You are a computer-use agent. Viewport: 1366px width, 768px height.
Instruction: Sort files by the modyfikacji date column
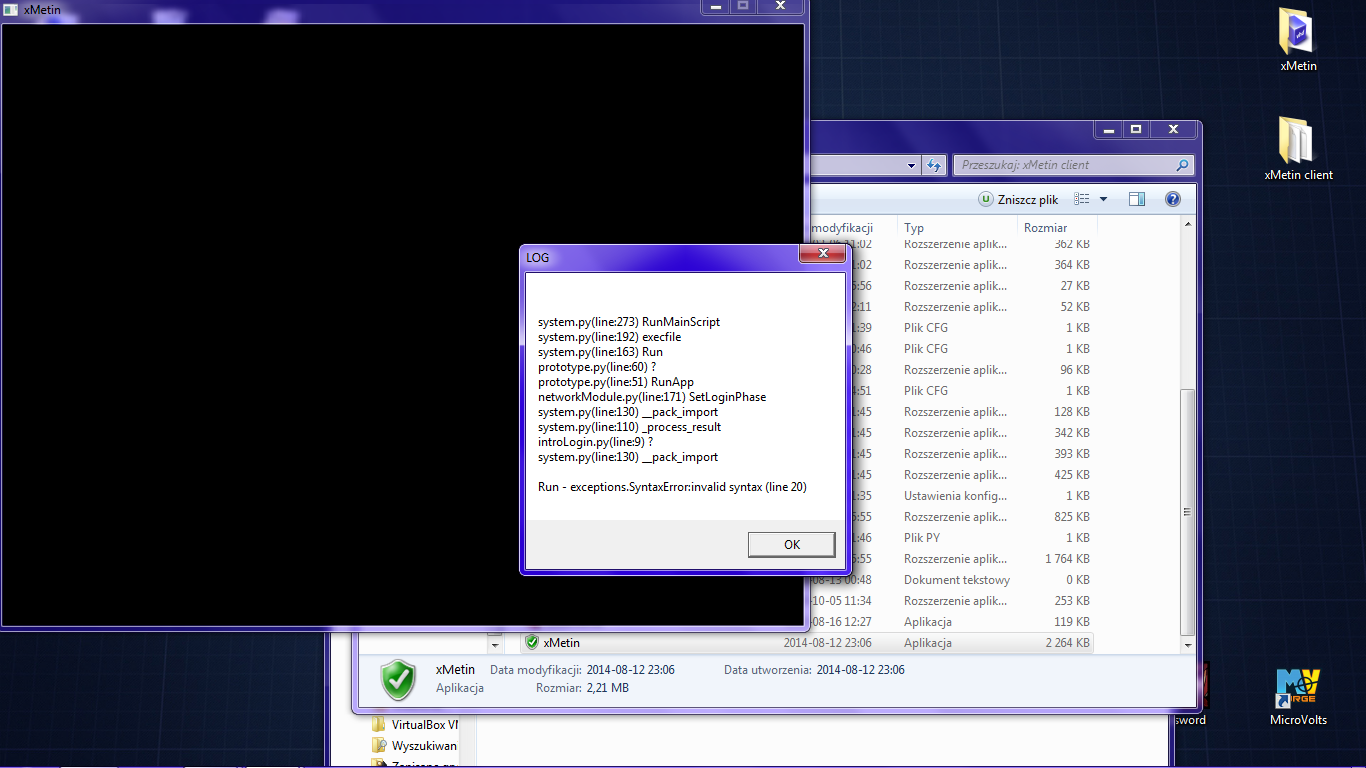pyautogui.click(x=852, y=228)
